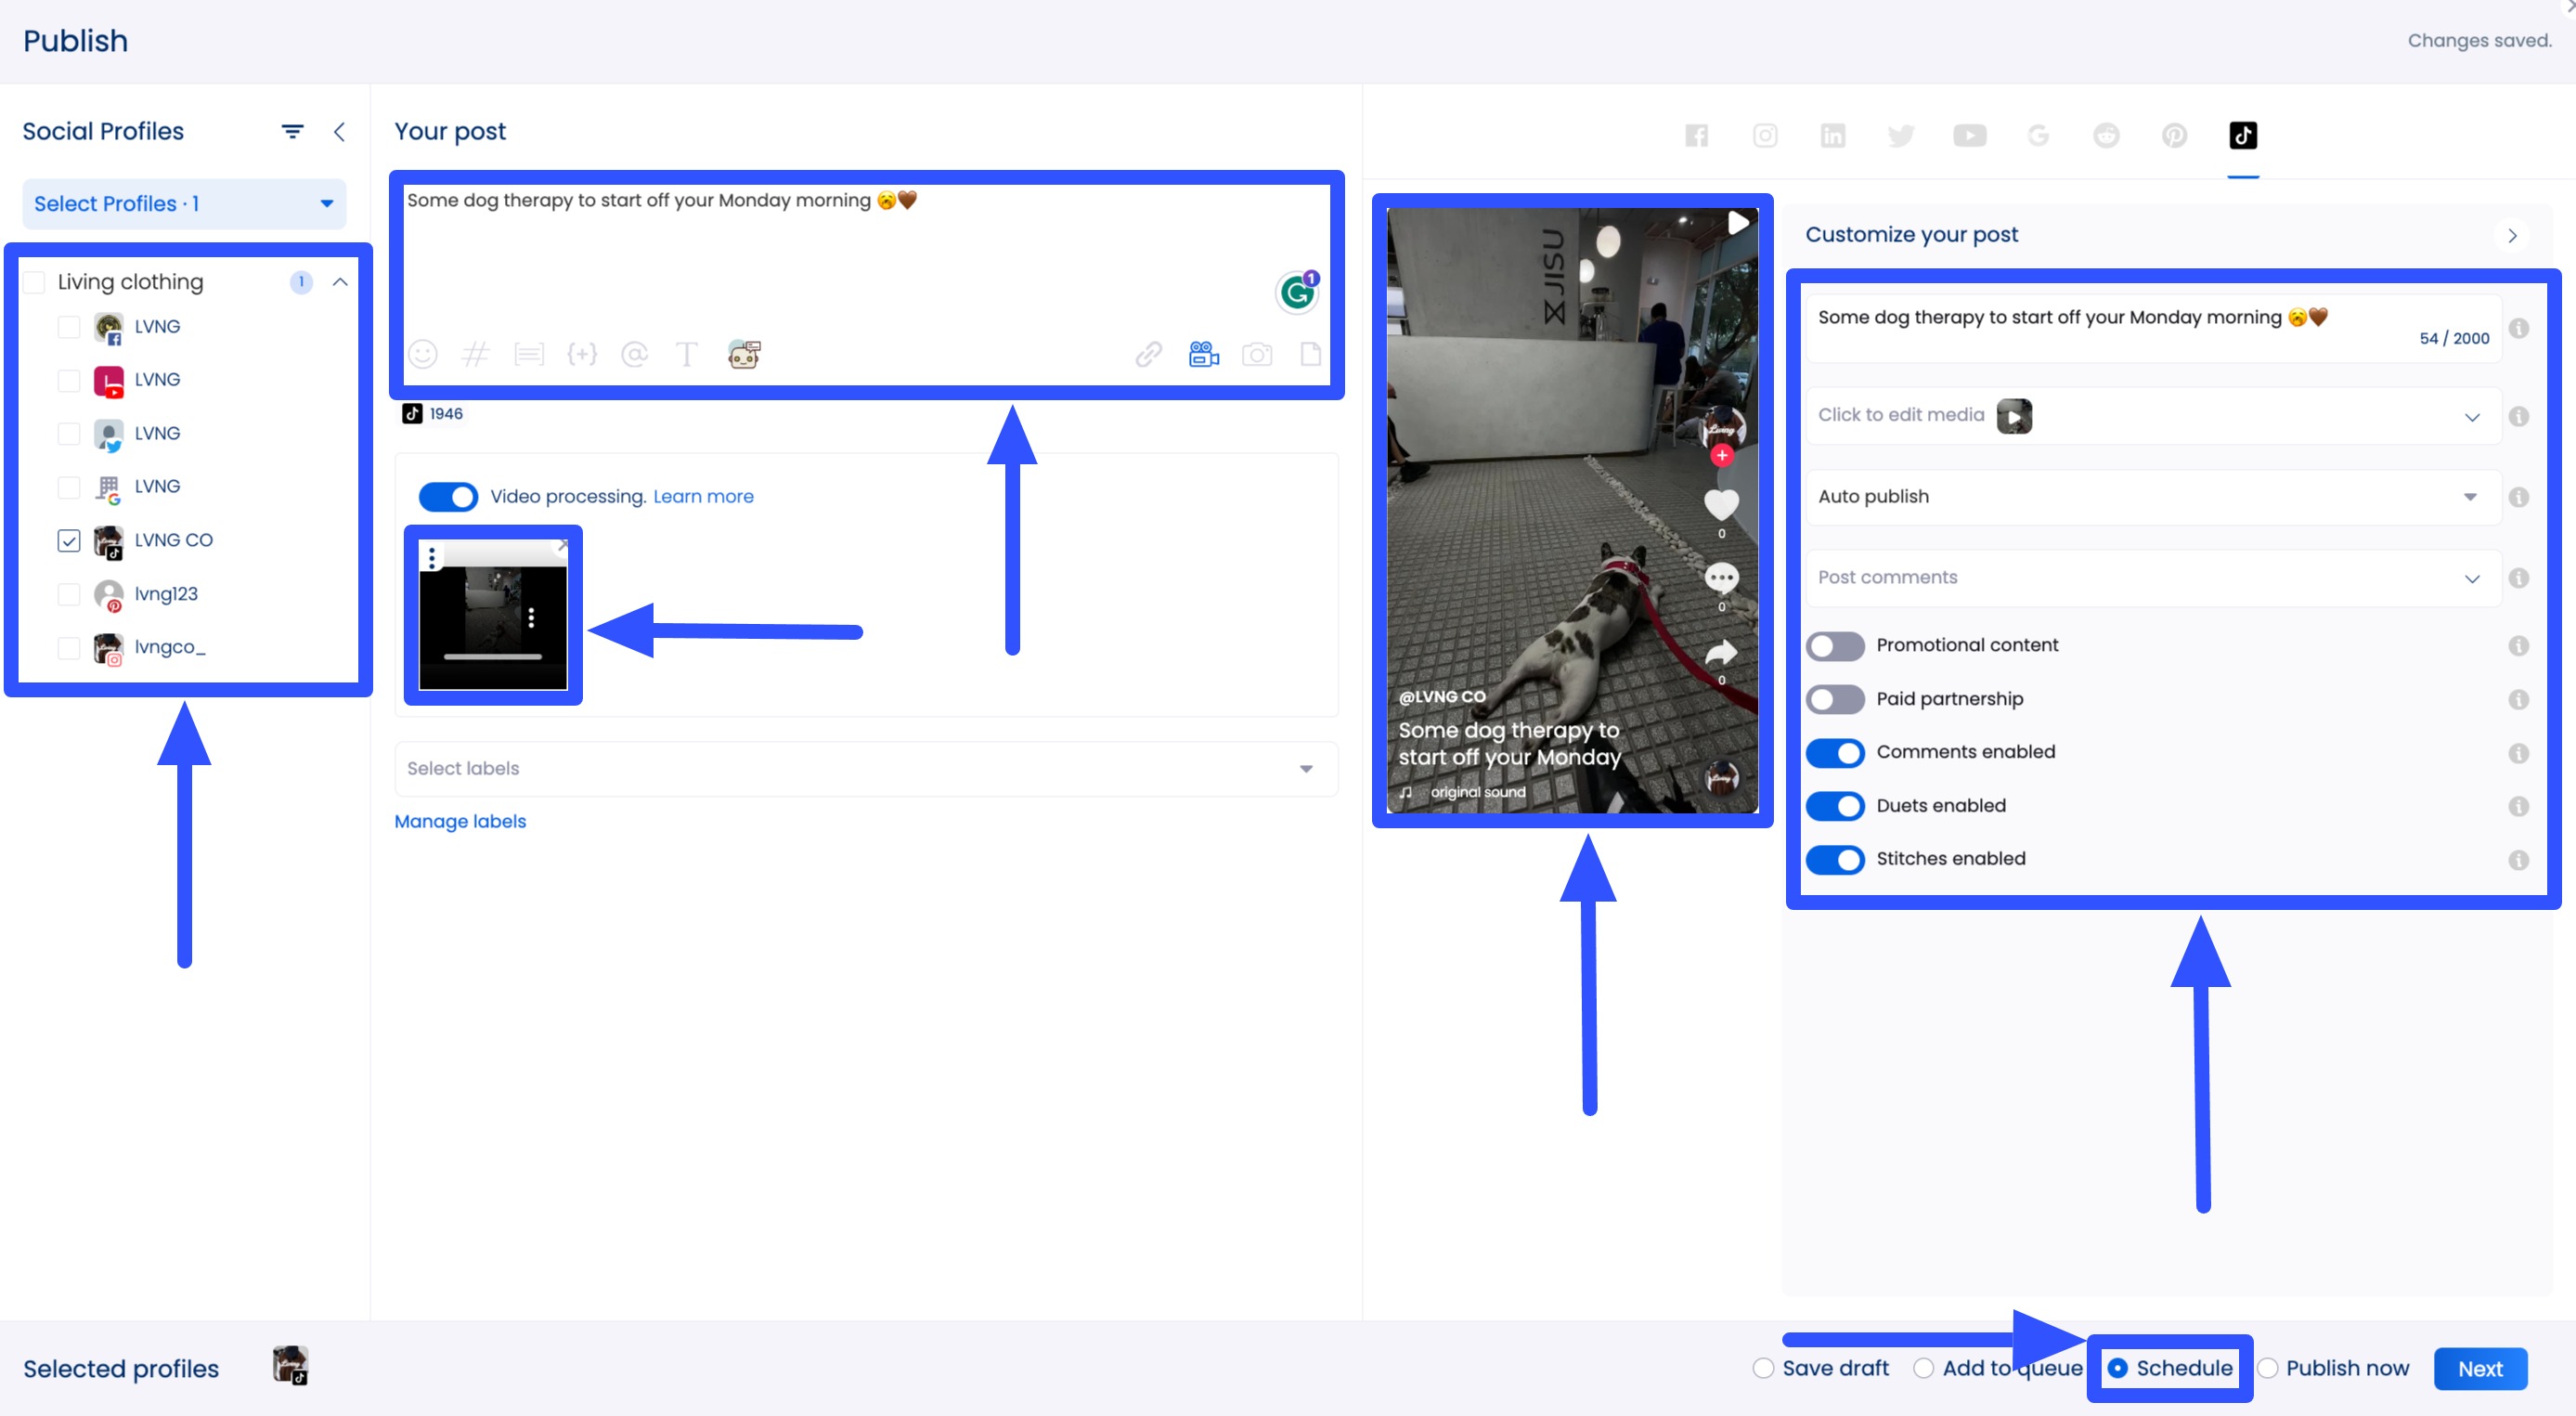Check the lvngl23 Pinterest profile checkbox
This screenshot has width=2576, height=1416.
tap(69, 594)
